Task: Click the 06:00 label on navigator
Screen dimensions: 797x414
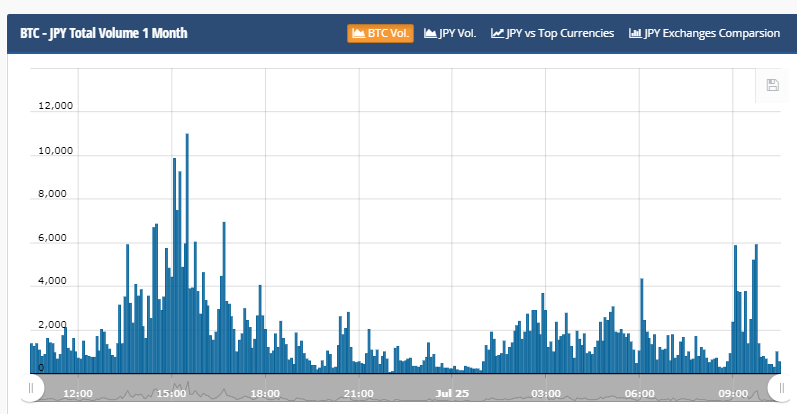Action: pyautogui.click(x=639, y=394)
